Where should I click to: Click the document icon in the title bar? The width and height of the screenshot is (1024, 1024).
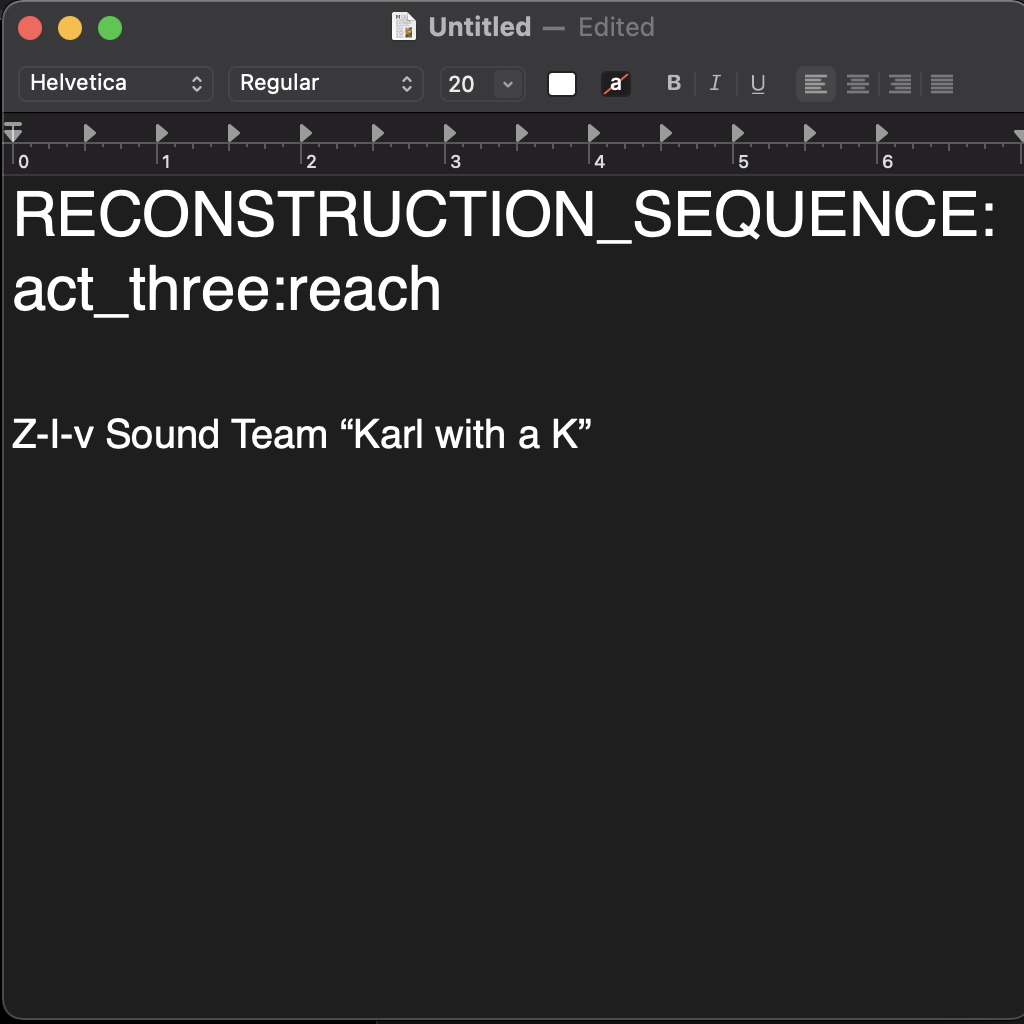[404, 27]
